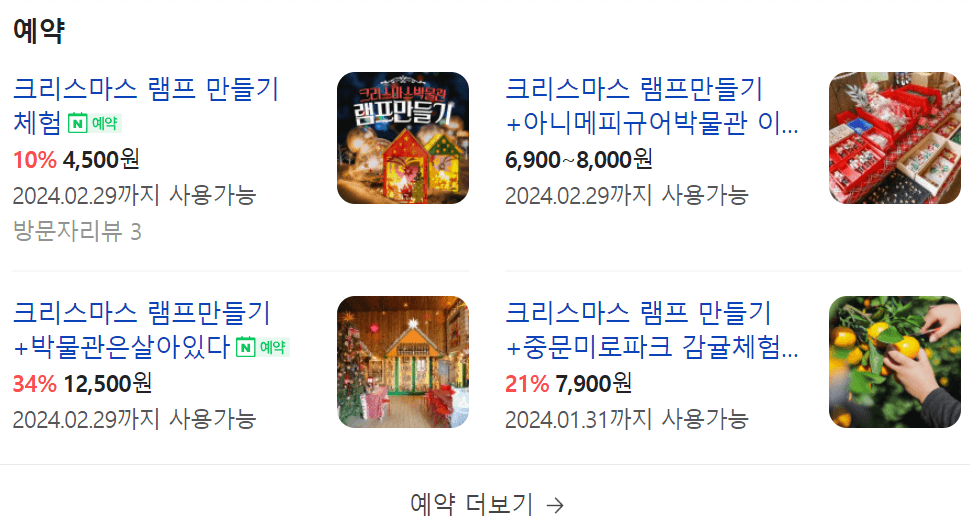Open the Christmas house interior thumbnail
This screenshot has height=531, width=970.
tap(403, 361)
